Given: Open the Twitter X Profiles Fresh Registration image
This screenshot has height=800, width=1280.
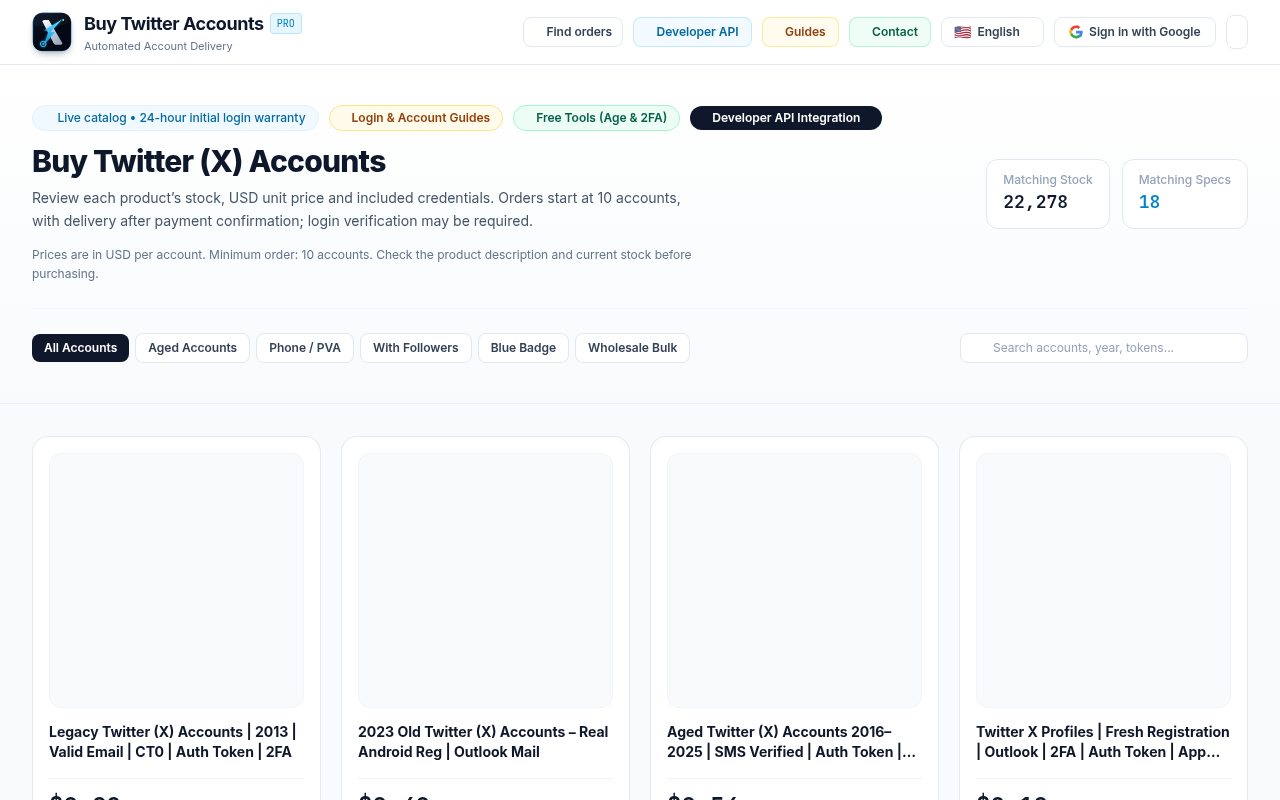Looking at the screenshot, I should click(1103, 580).
